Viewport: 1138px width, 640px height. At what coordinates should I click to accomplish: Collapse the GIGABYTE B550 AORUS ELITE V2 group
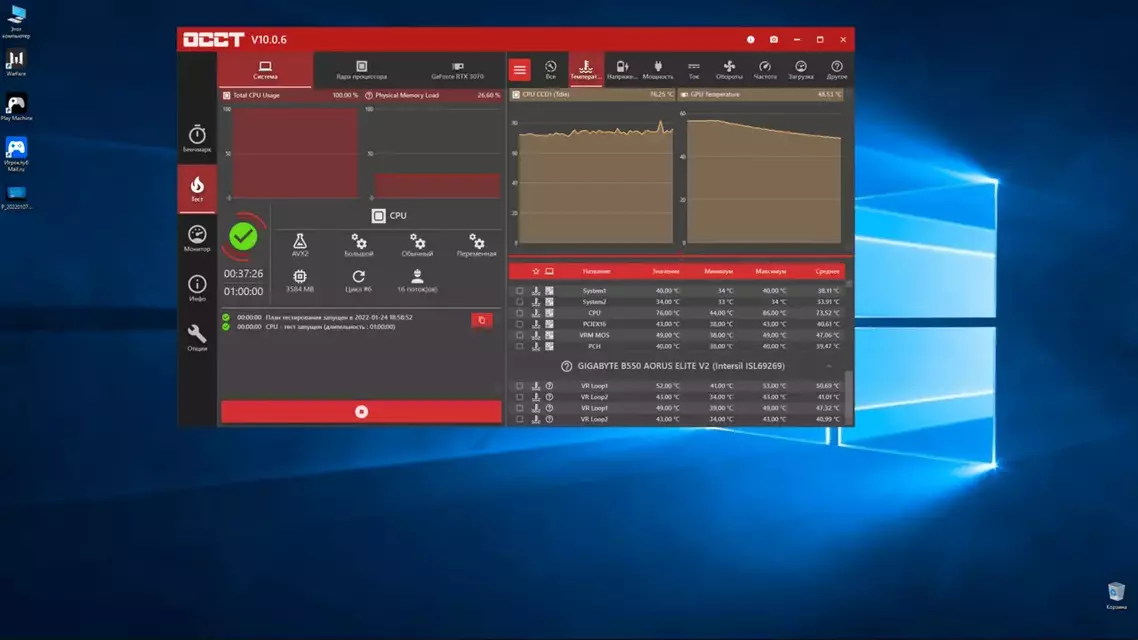point(830,366)
